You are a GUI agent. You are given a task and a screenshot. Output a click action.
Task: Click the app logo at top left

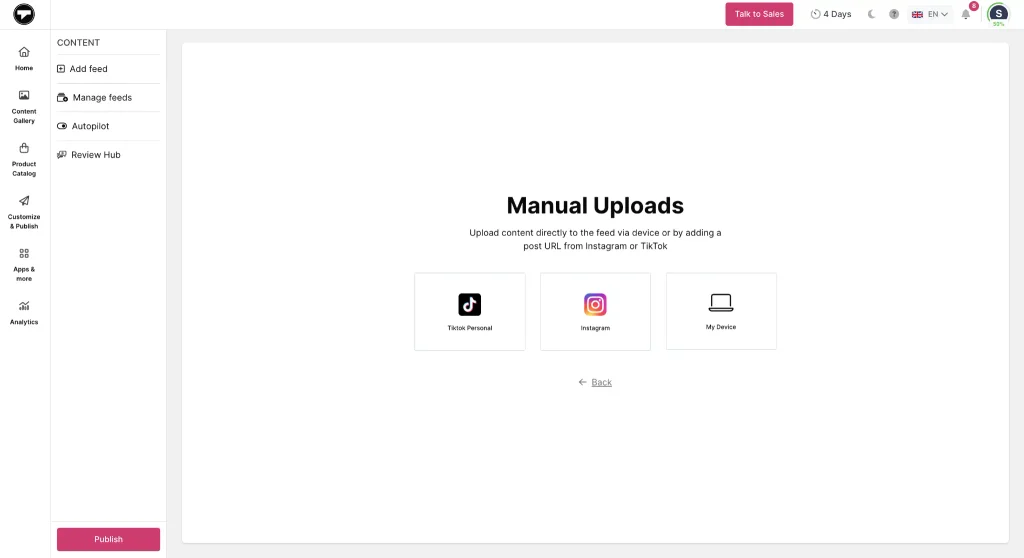[x=24, y=14]
